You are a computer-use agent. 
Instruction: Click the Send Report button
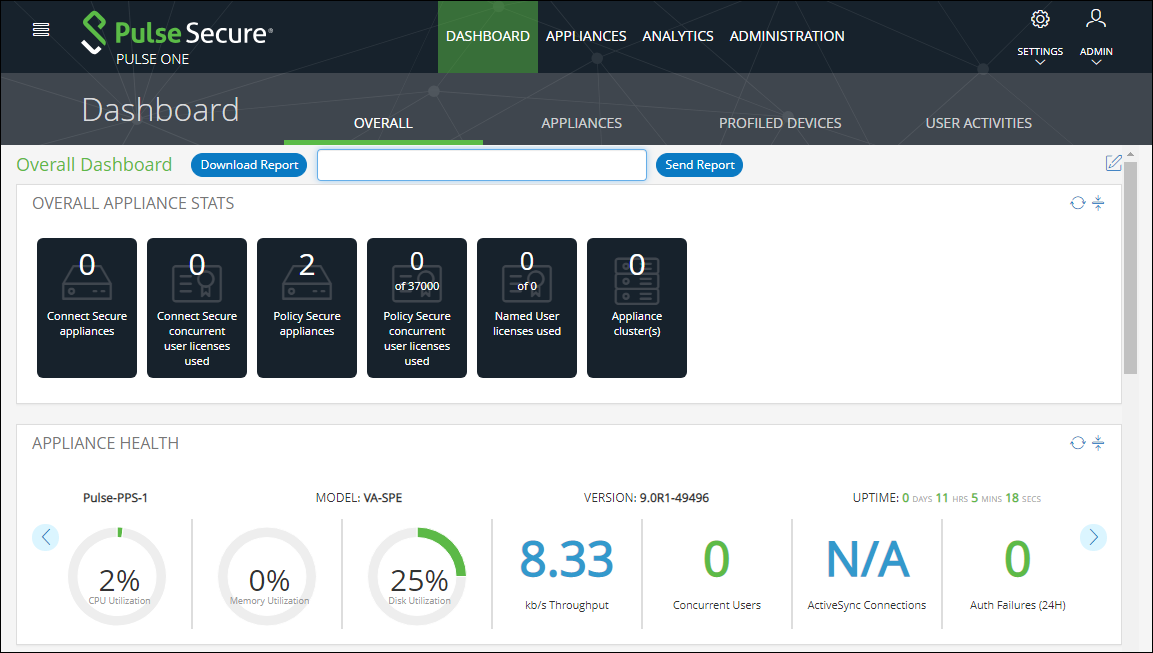(699, 165)
